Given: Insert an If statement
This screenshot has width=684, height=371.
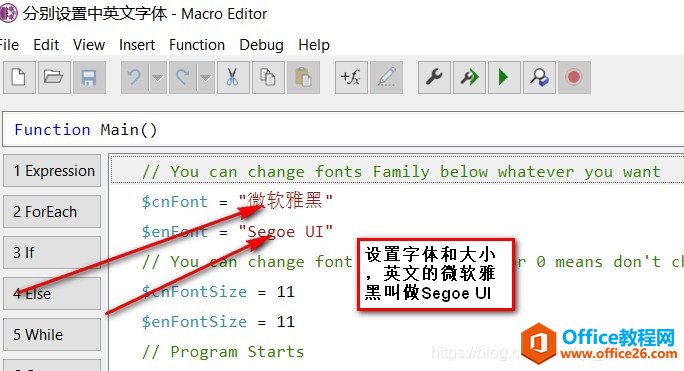Looking at the screenshot, I should click(52, 253).
